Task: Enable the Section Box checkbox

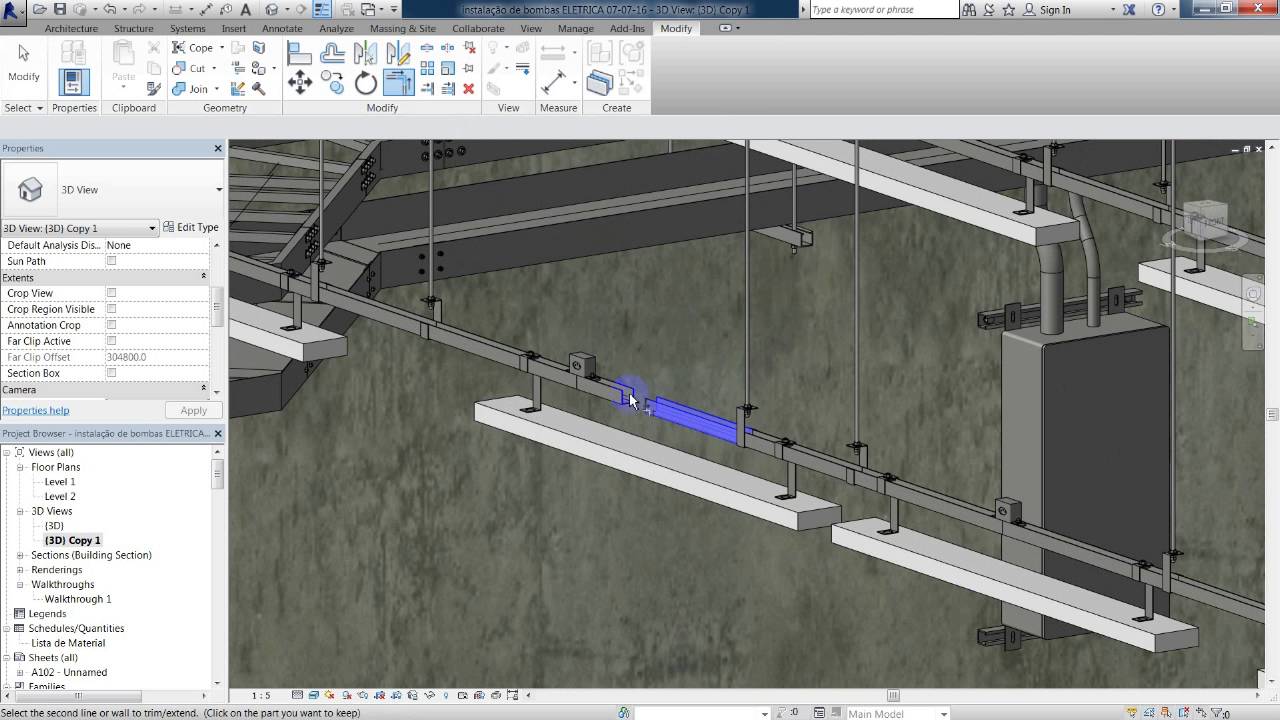Action: point(111,373)
